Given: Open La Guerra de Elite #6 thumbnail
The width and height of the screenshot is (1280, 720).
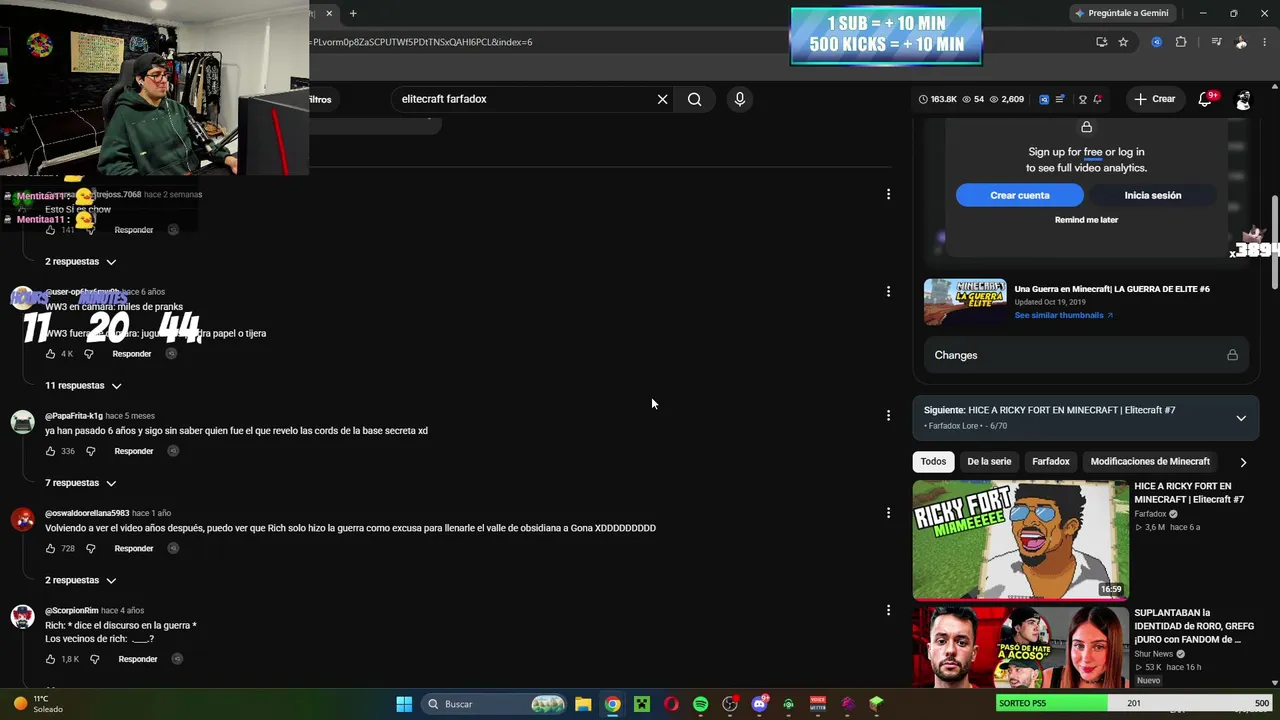Looking at the screenshot, I should click(965, 302).
